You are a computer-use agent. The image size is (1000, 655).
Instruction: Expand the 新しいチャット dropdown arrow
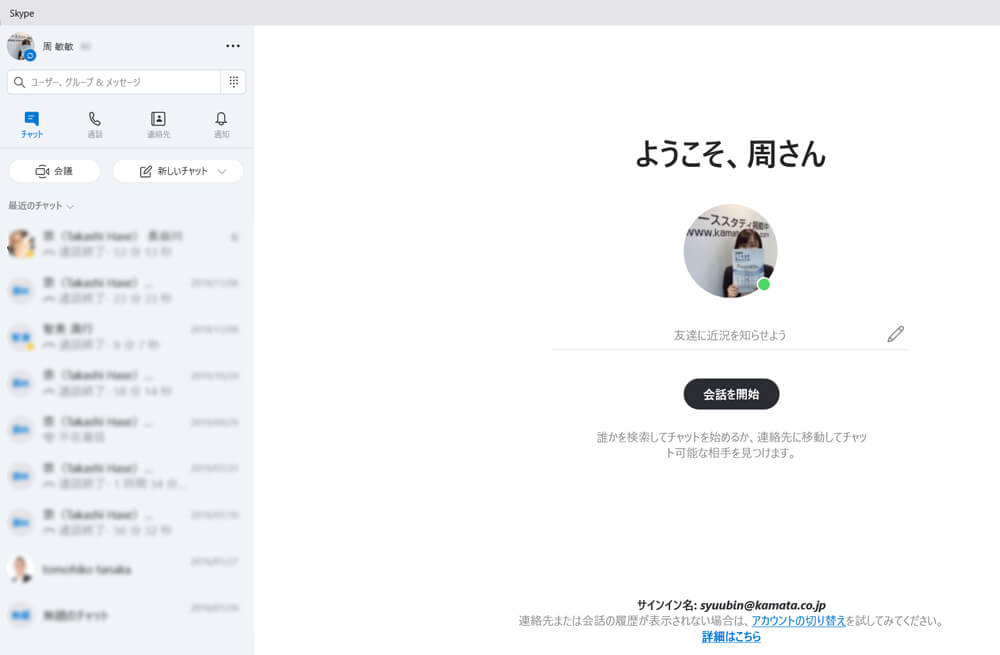tap(224, 170)
